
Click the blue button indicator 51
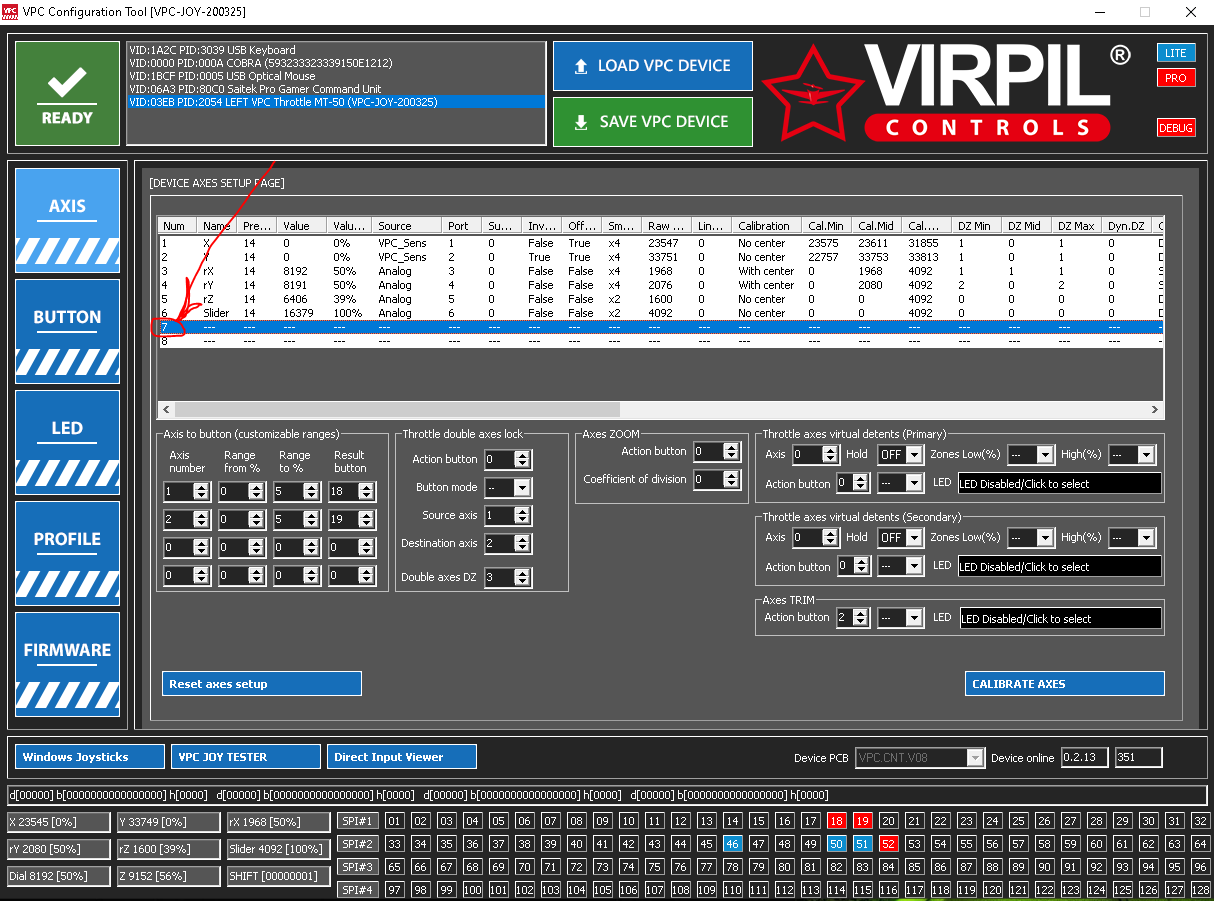pyautogui.click(x=863, y=843)
